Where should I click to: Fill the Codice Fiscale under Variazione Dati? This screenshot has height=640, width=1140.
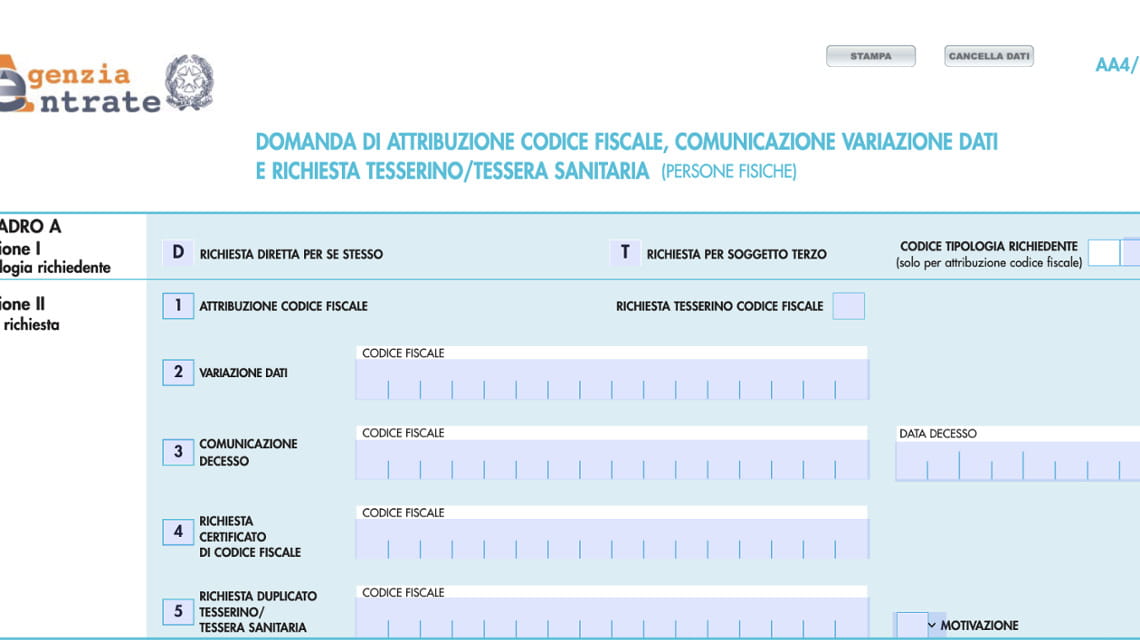click(612, 382)
